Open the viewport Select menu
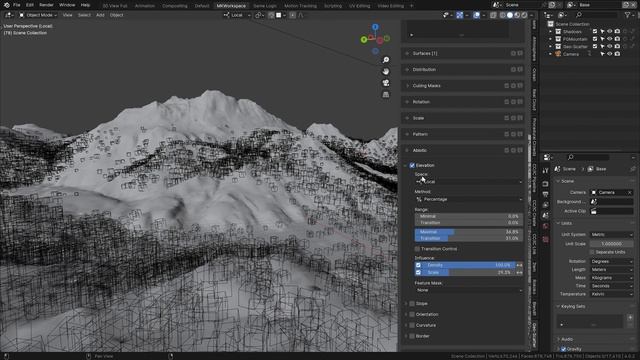Screen dimensions: 640x360 (84, 15)
